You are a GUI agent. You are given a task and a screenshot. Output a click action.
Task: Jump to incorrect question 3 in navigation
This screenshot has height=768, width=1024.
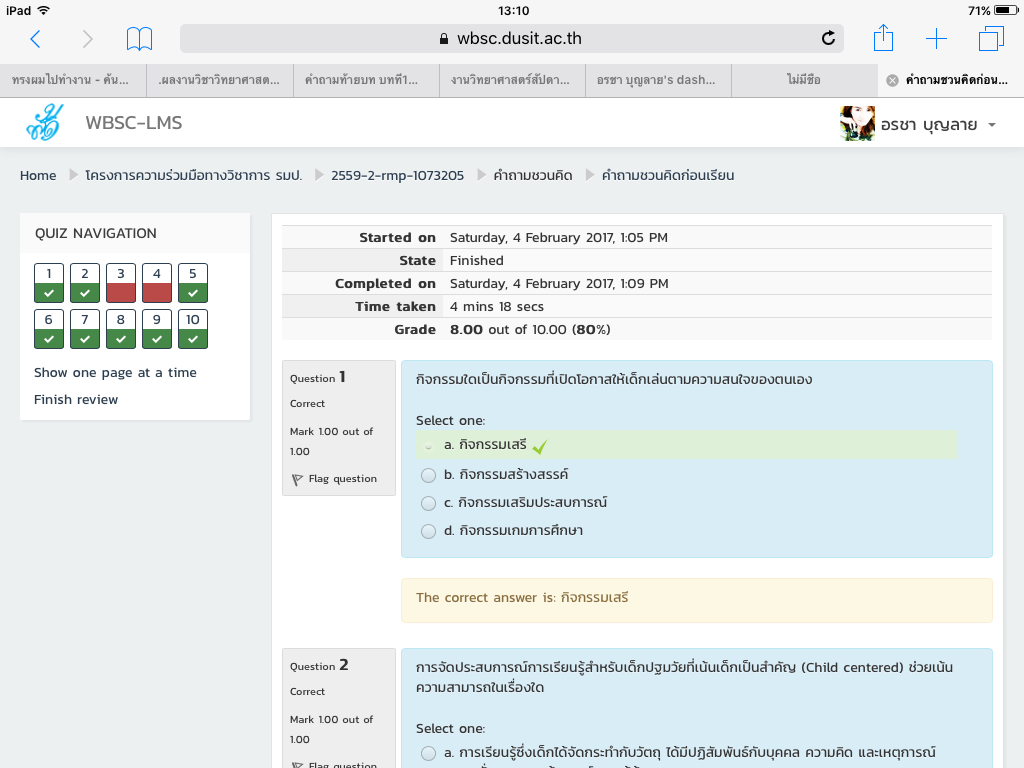[x=121, y=283]
